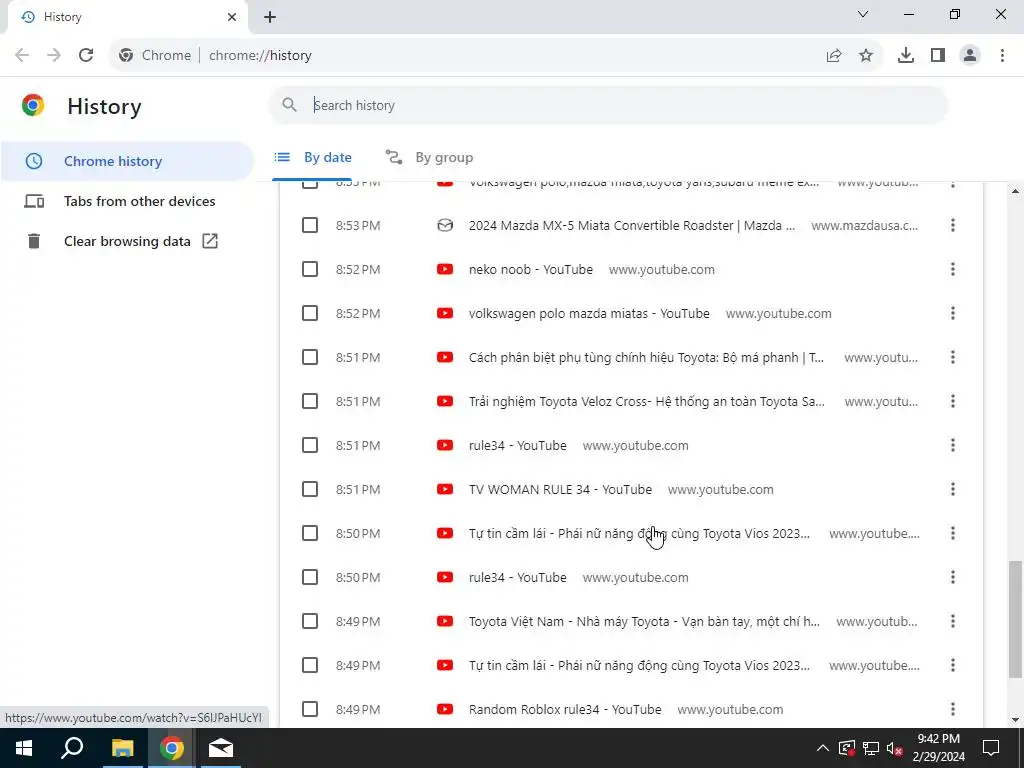Focus the Search history field

point(607,105)
